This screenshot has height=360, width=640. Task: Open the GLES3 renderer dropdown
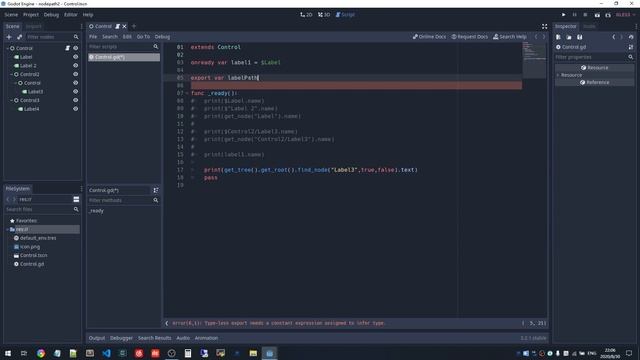click(x=625, y=15)
